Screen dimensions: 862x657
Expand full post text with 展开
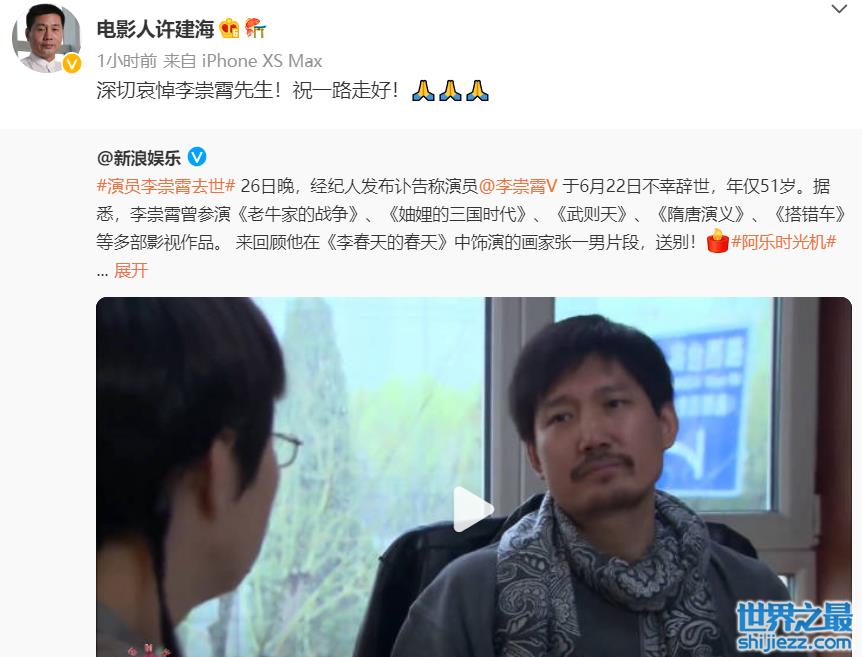[131, 270]
